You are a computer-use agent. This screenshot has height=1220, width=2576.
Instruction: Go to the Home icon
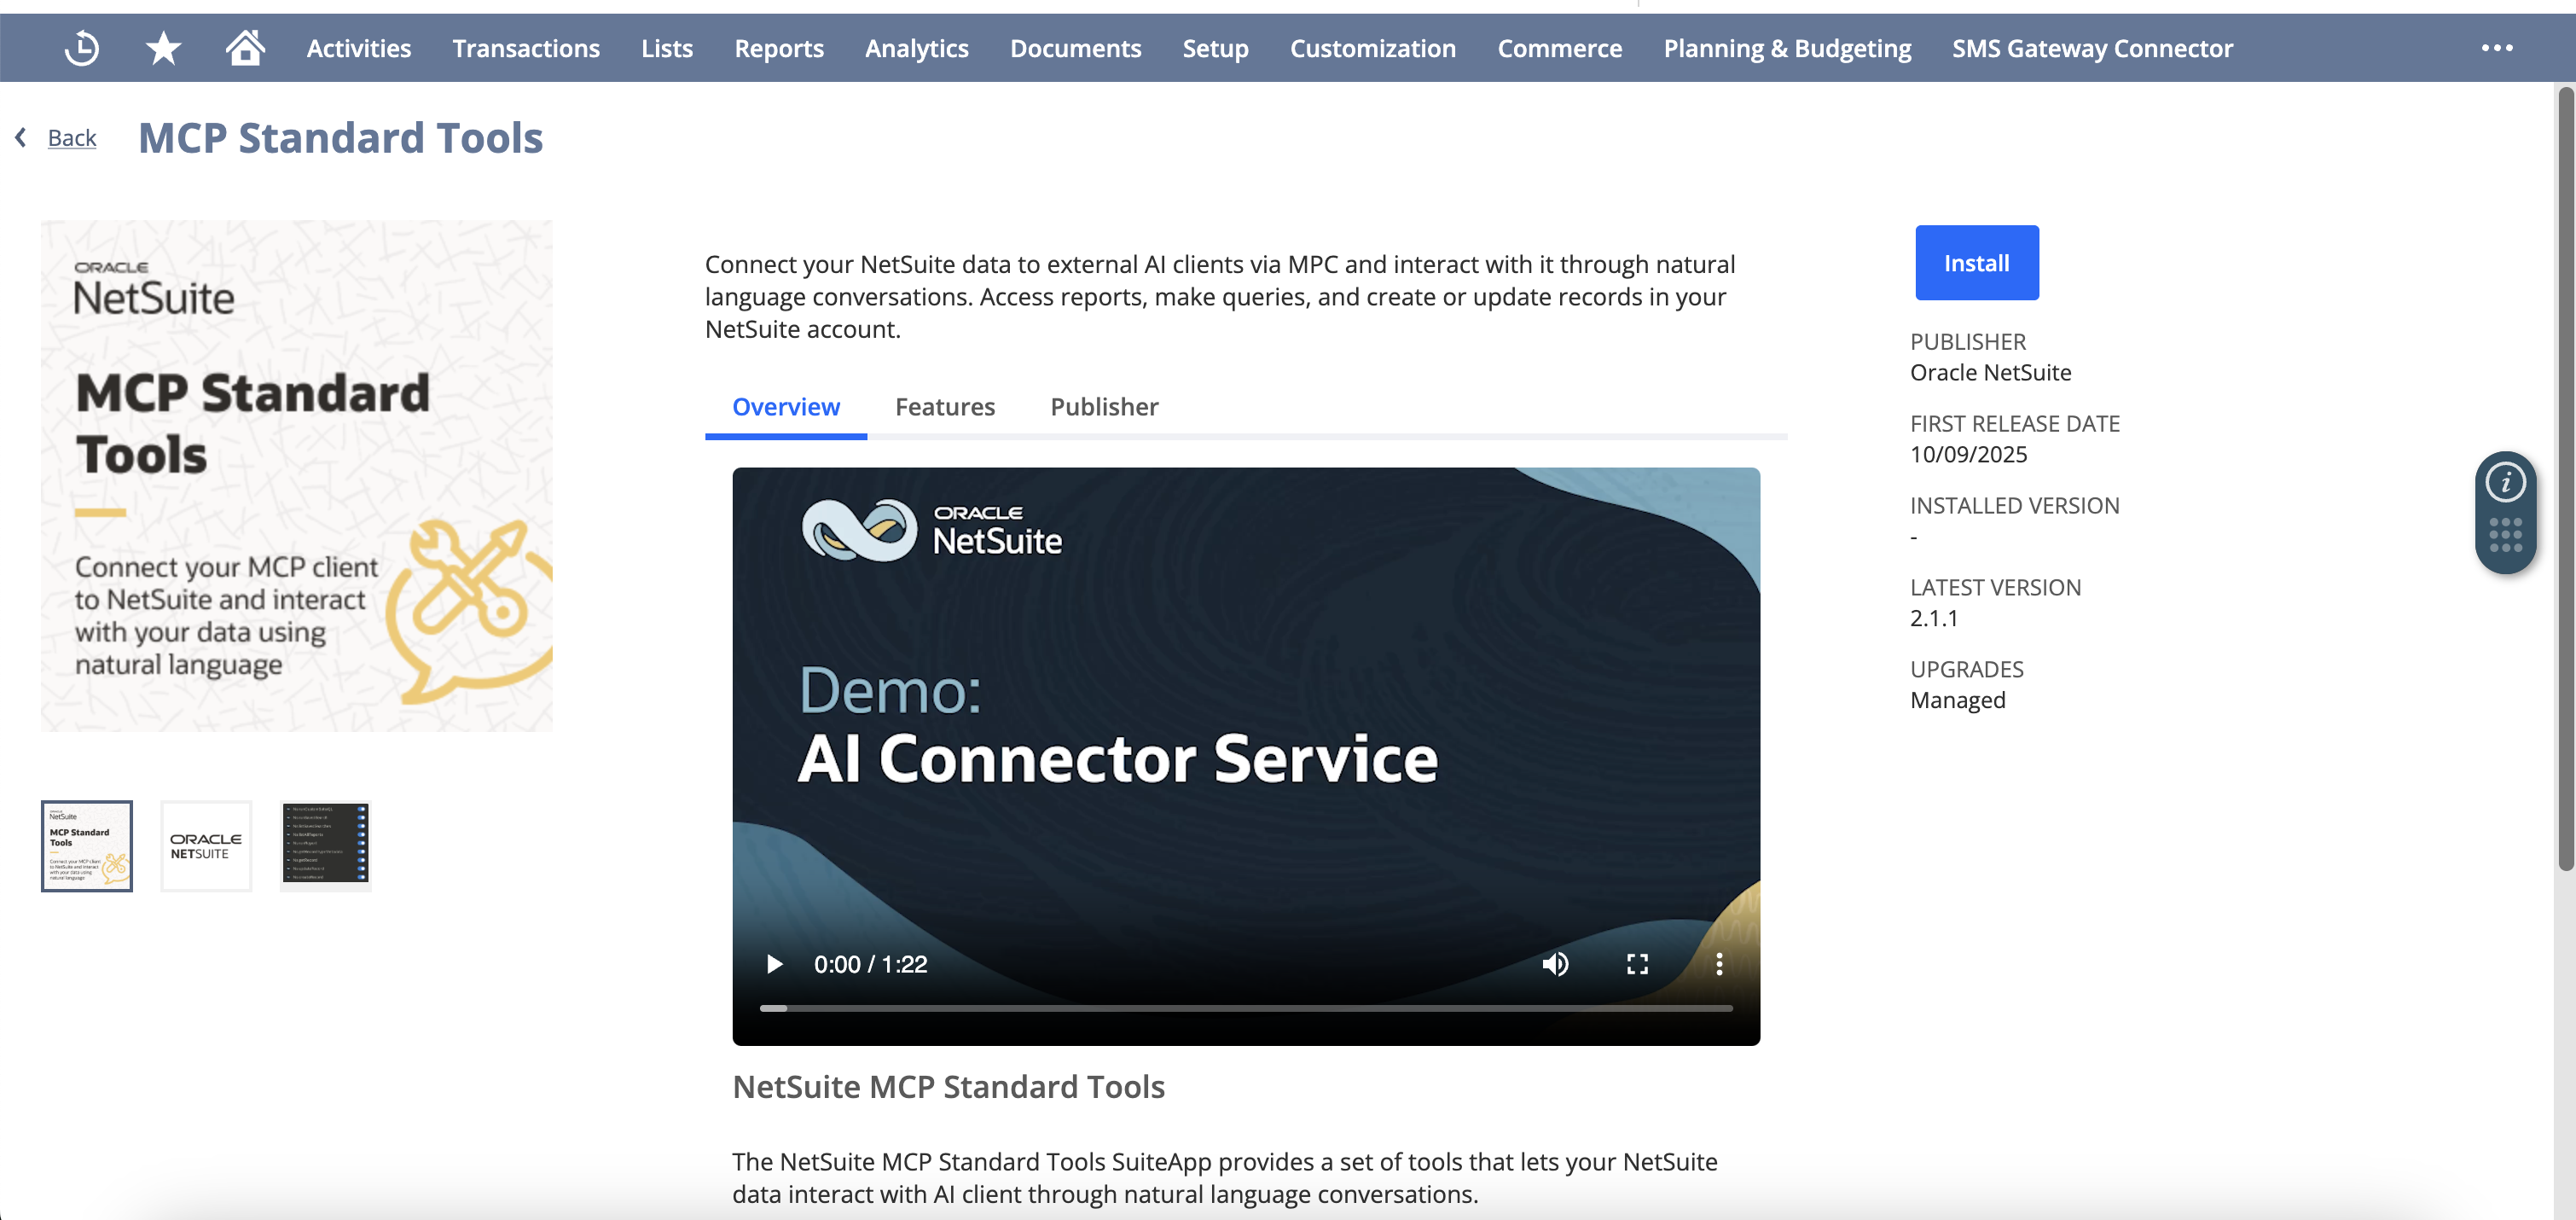[x=244, y=47]
